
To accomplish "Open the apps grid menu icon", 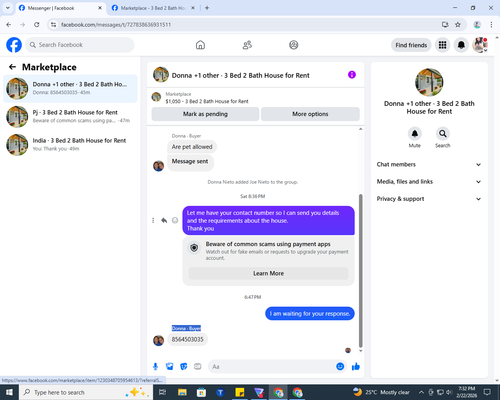I will [442, 45].
